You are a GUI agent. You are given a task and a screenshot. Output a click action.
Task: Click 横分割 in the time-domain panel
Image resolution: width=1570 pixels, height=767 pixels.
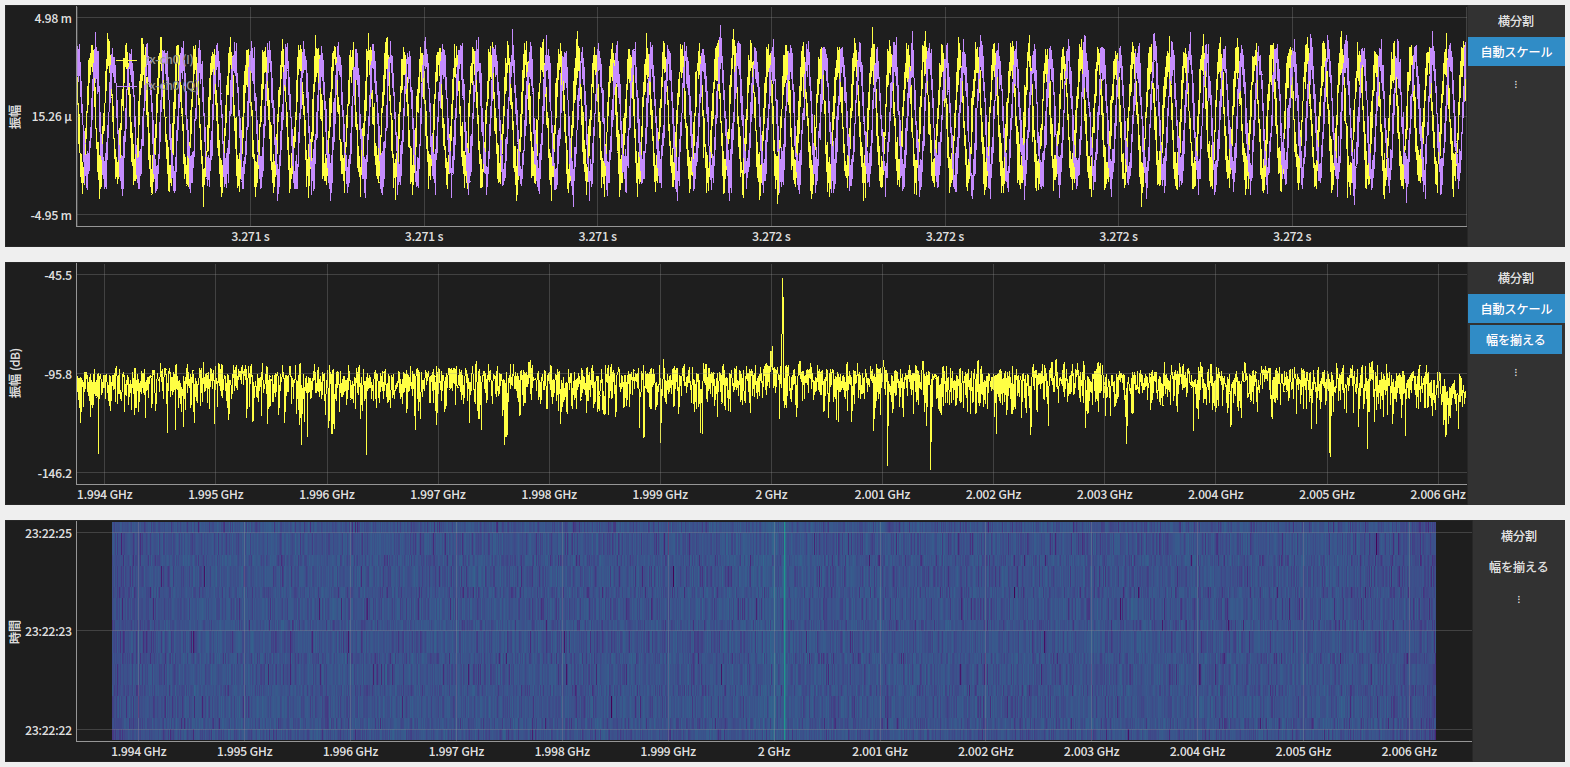[x=1516, y=21]
